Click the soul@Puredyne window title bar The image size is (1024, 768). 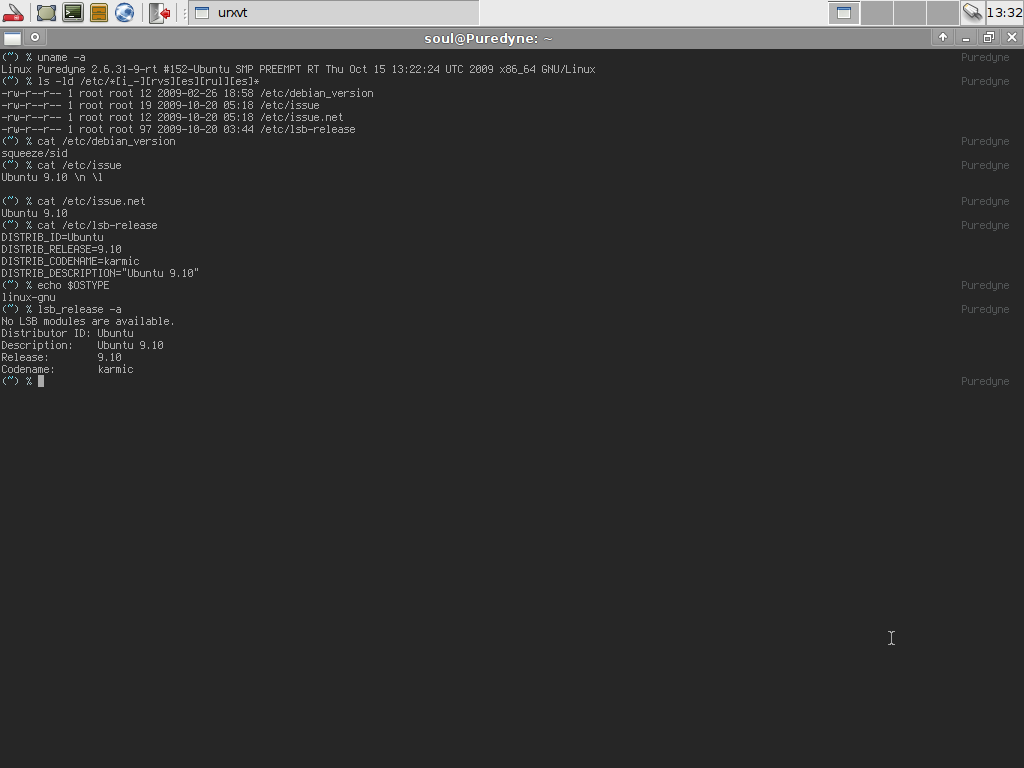[x=488, y=38]
